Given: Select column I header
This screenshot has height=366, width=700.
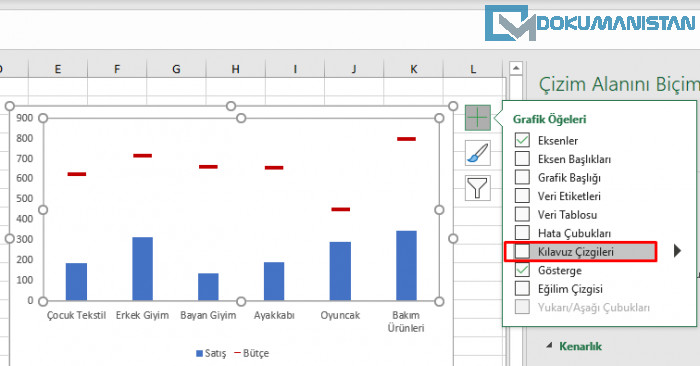Looking at the screenshot, I should pyautogui.click(x=295, y=69).
